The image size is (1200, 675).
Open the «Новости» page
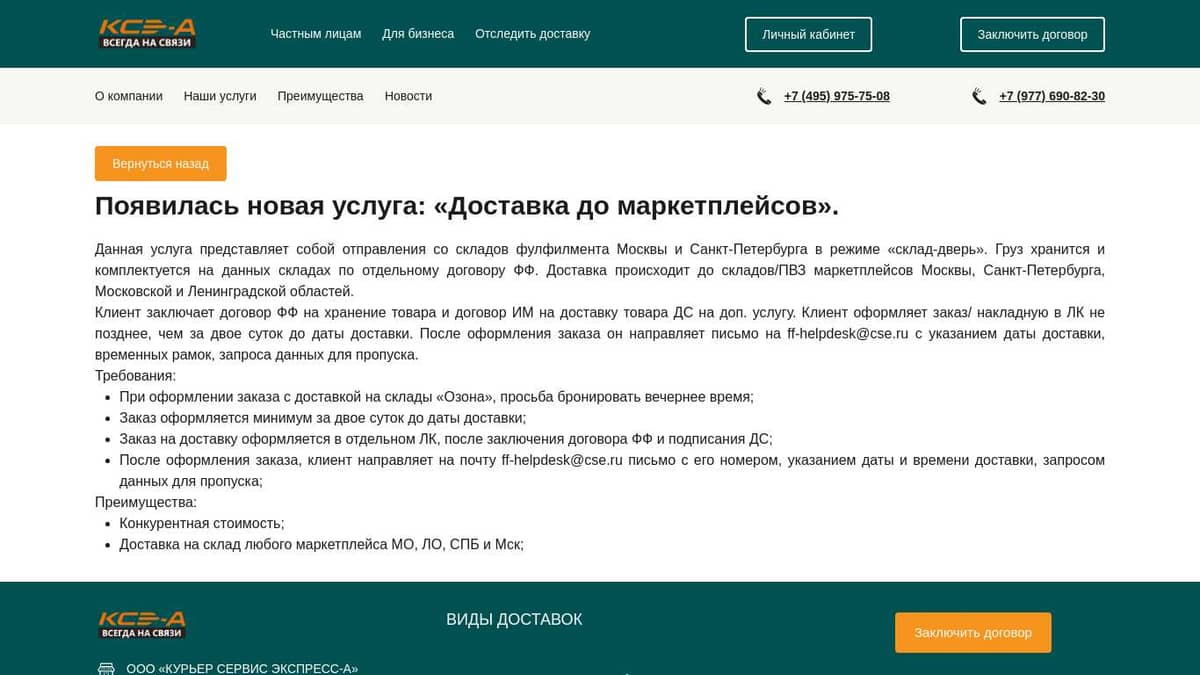(x=408, y=97)
